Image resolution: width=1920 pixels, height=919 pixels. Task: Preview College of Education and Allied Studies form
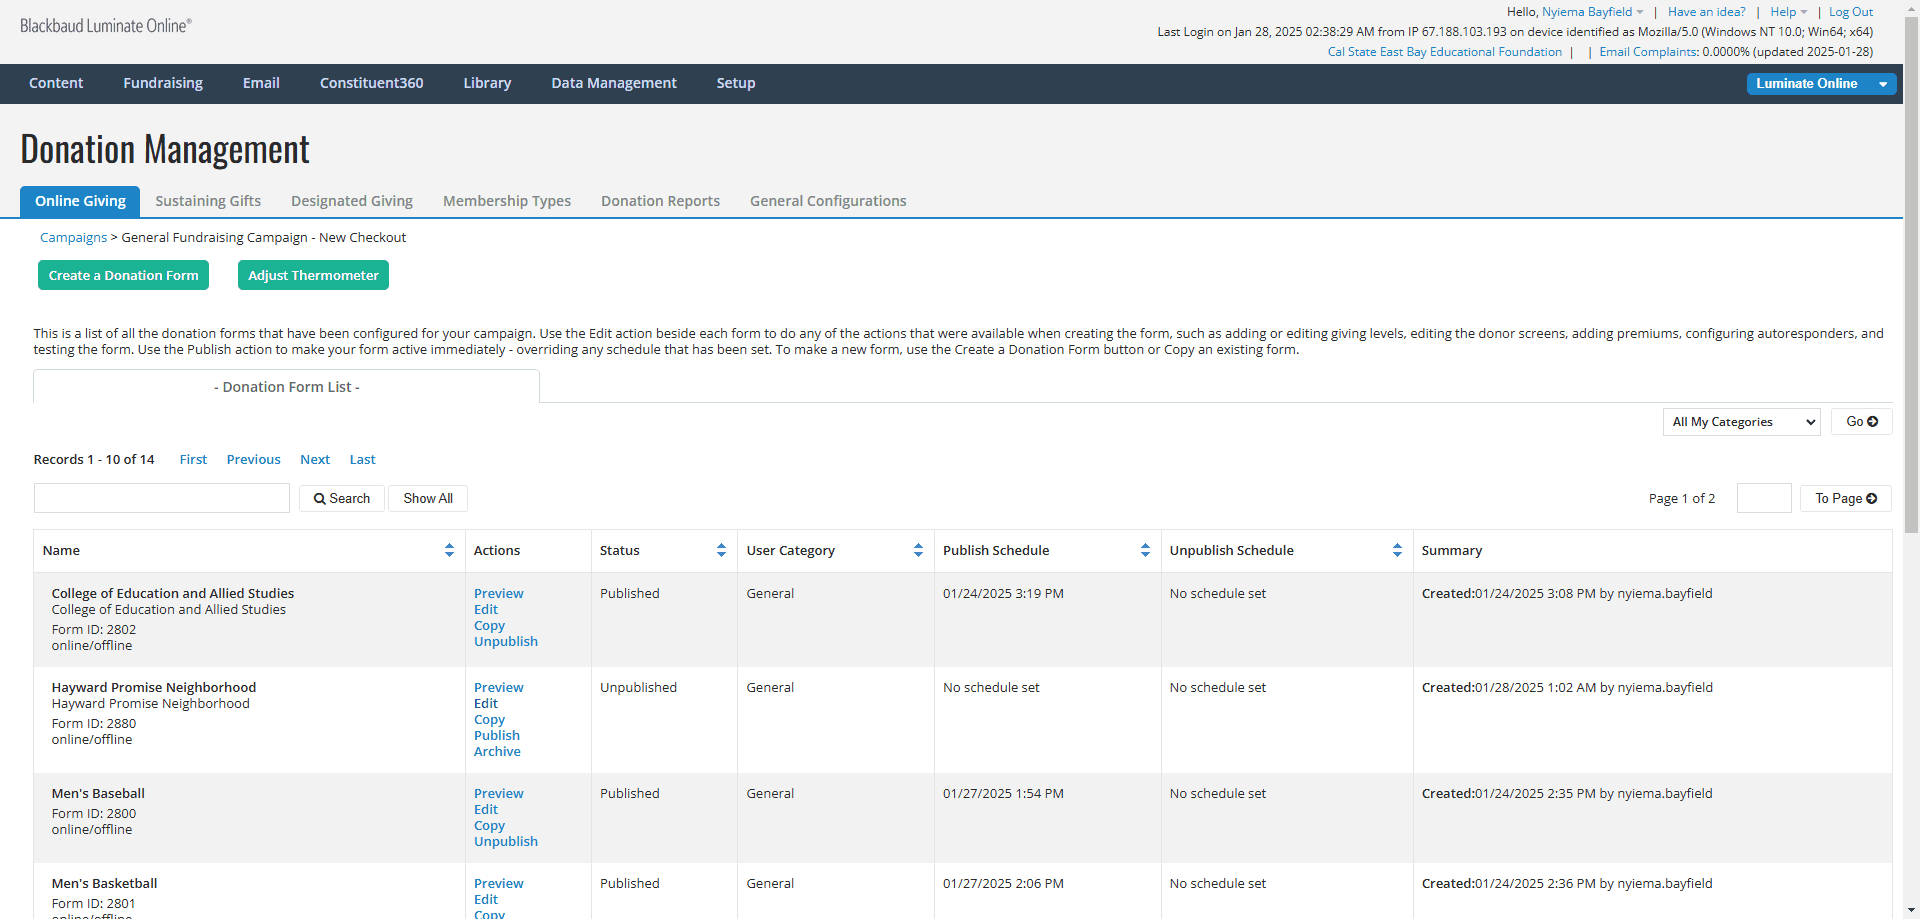pyautogui.click(x=499, y=593)
